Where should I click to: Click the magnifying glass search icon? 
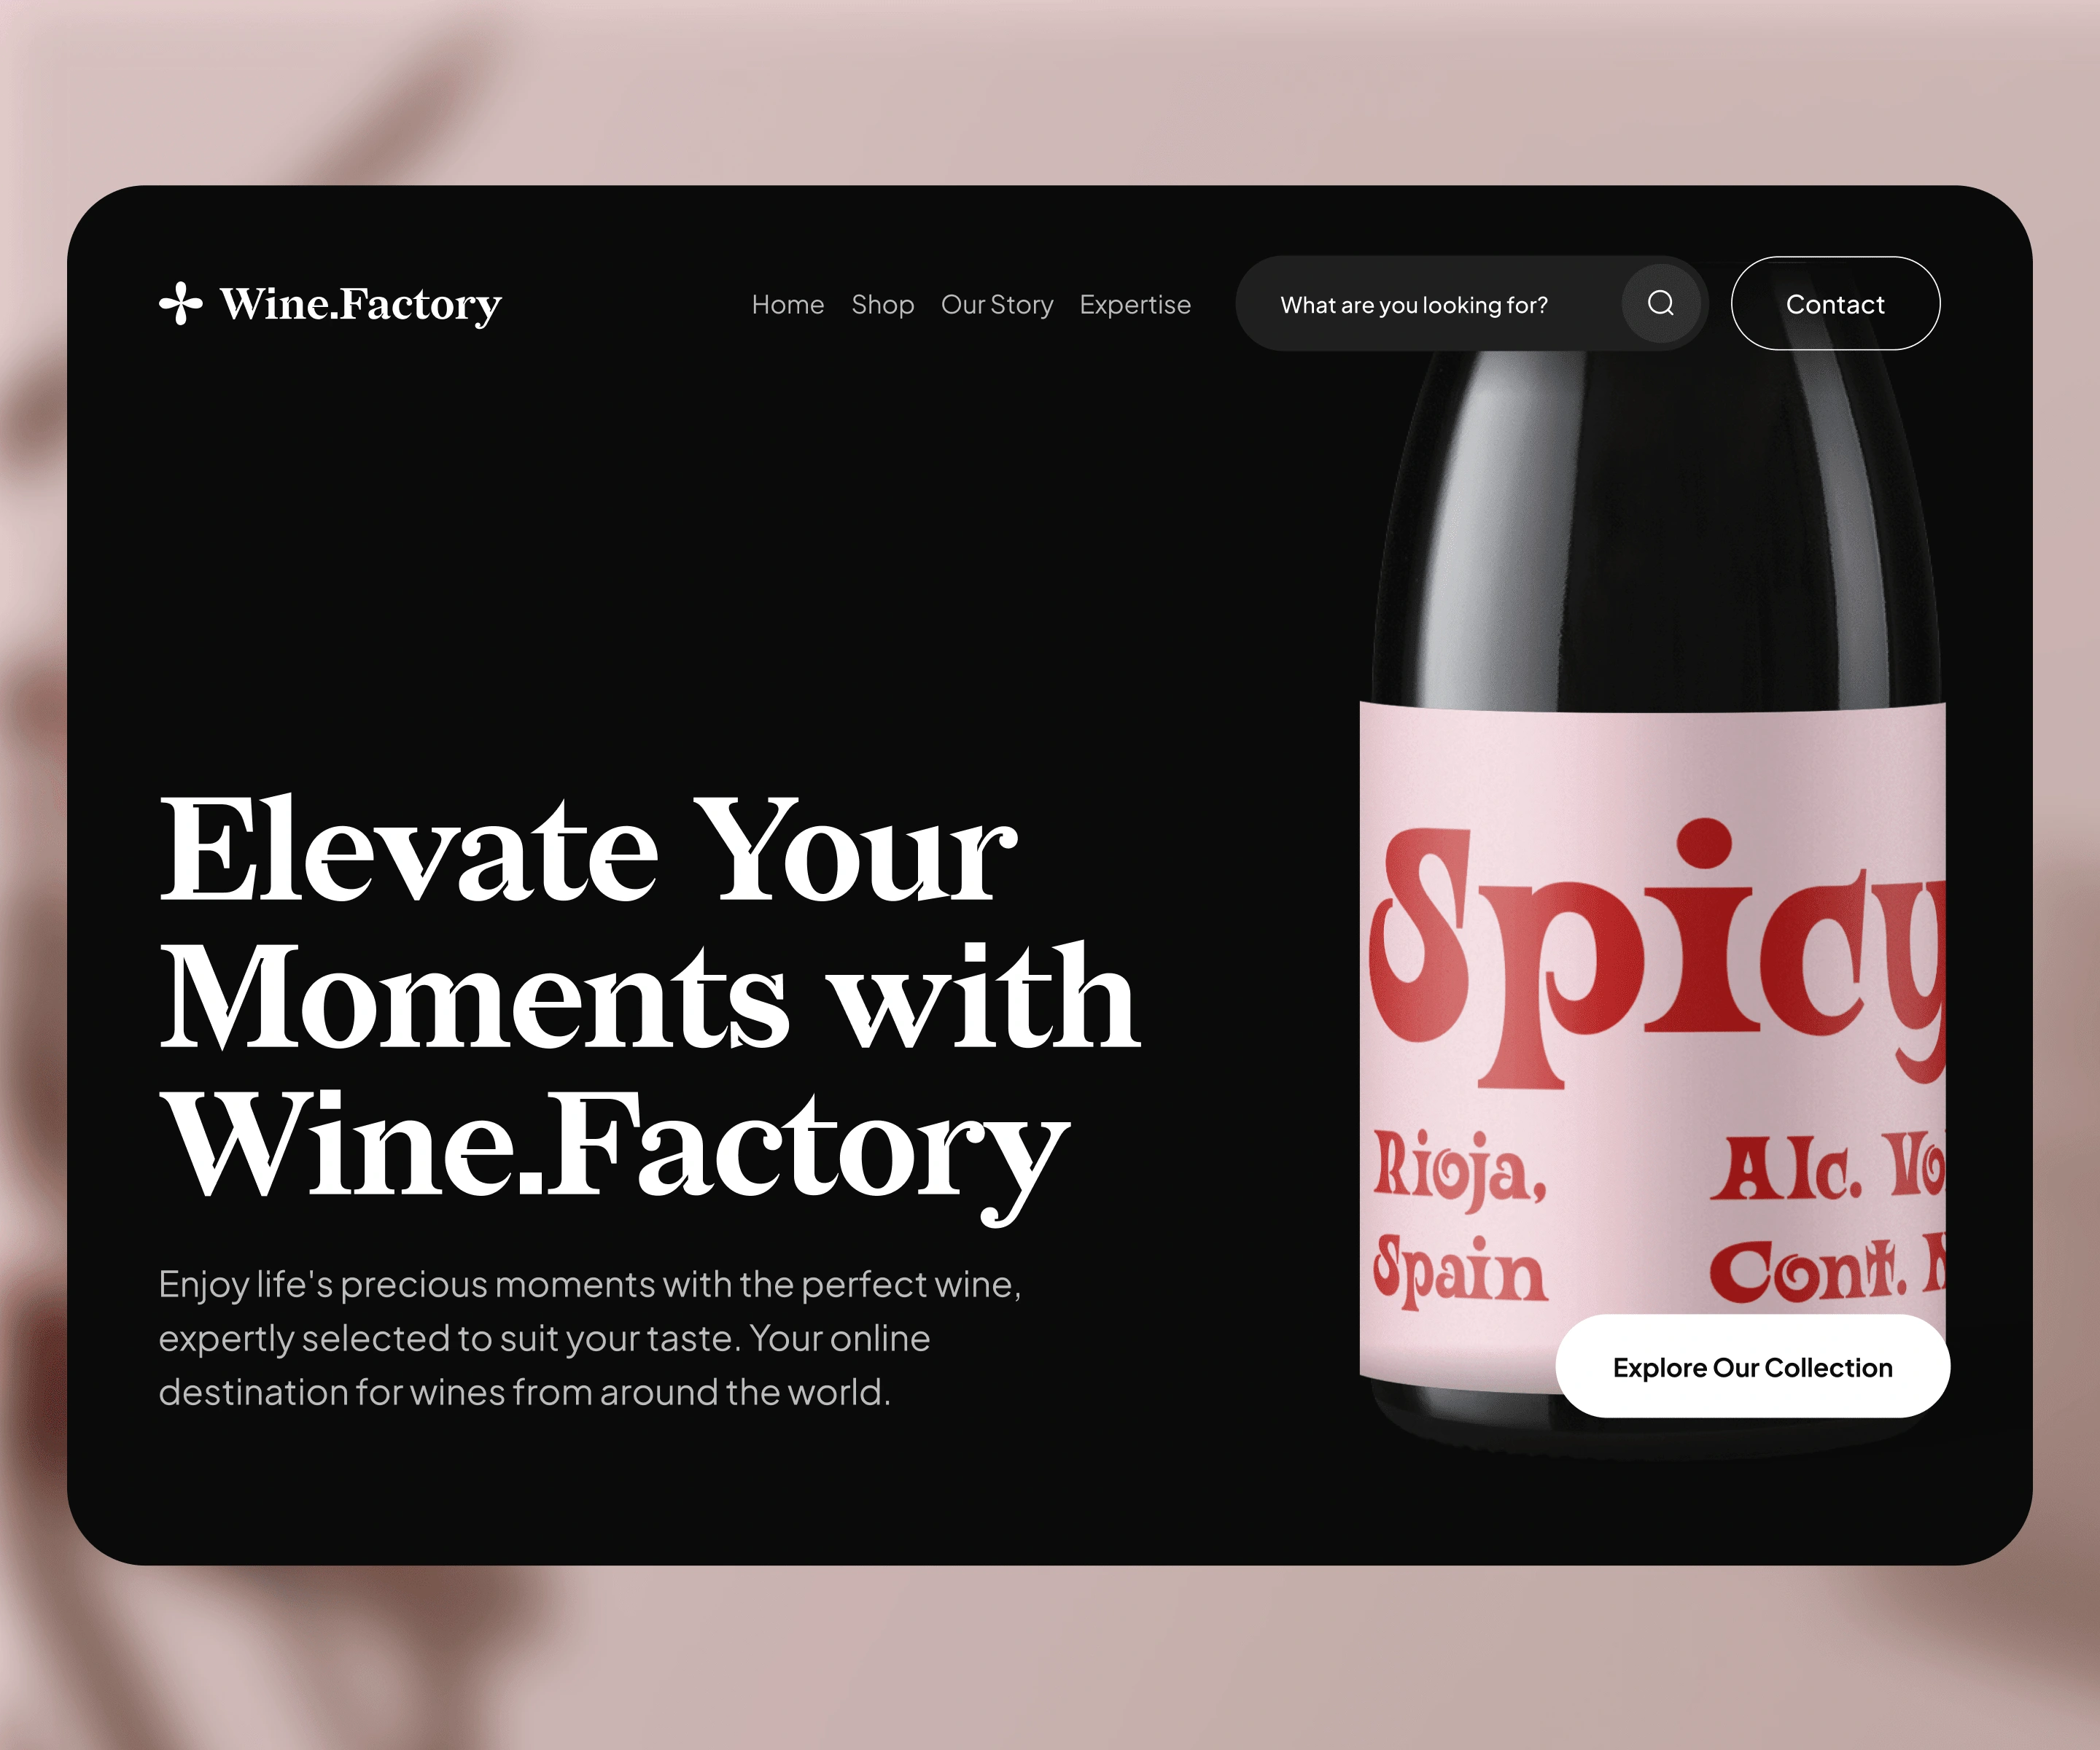click(1660, 303)
